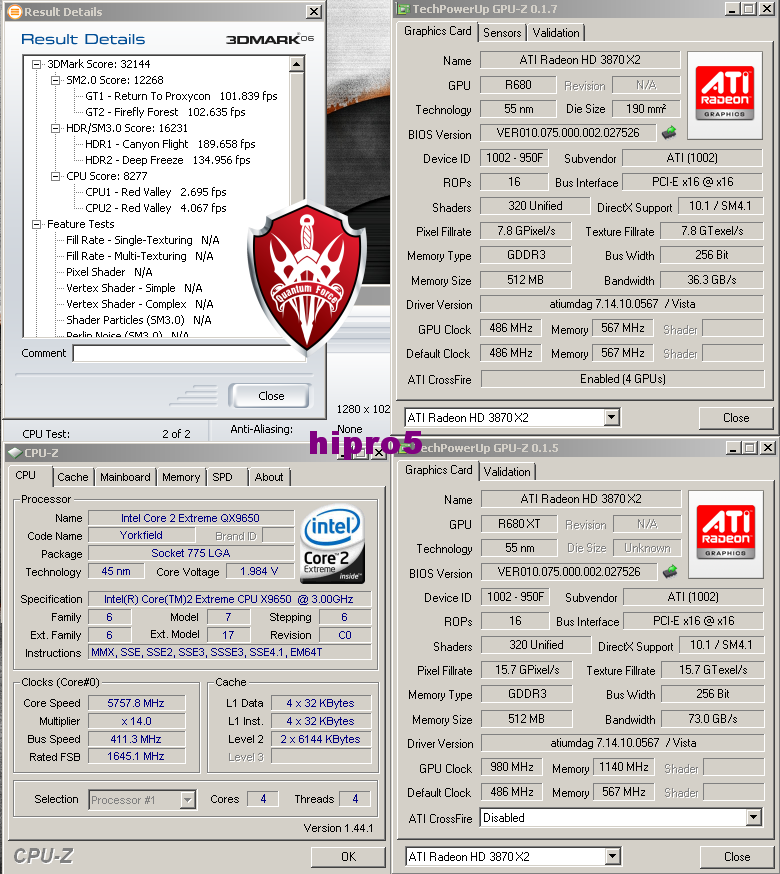The height and width of the screenshot is (874, 780).
Task: Click the orange Result Details title bar icon
Action: tap(14, 12)
